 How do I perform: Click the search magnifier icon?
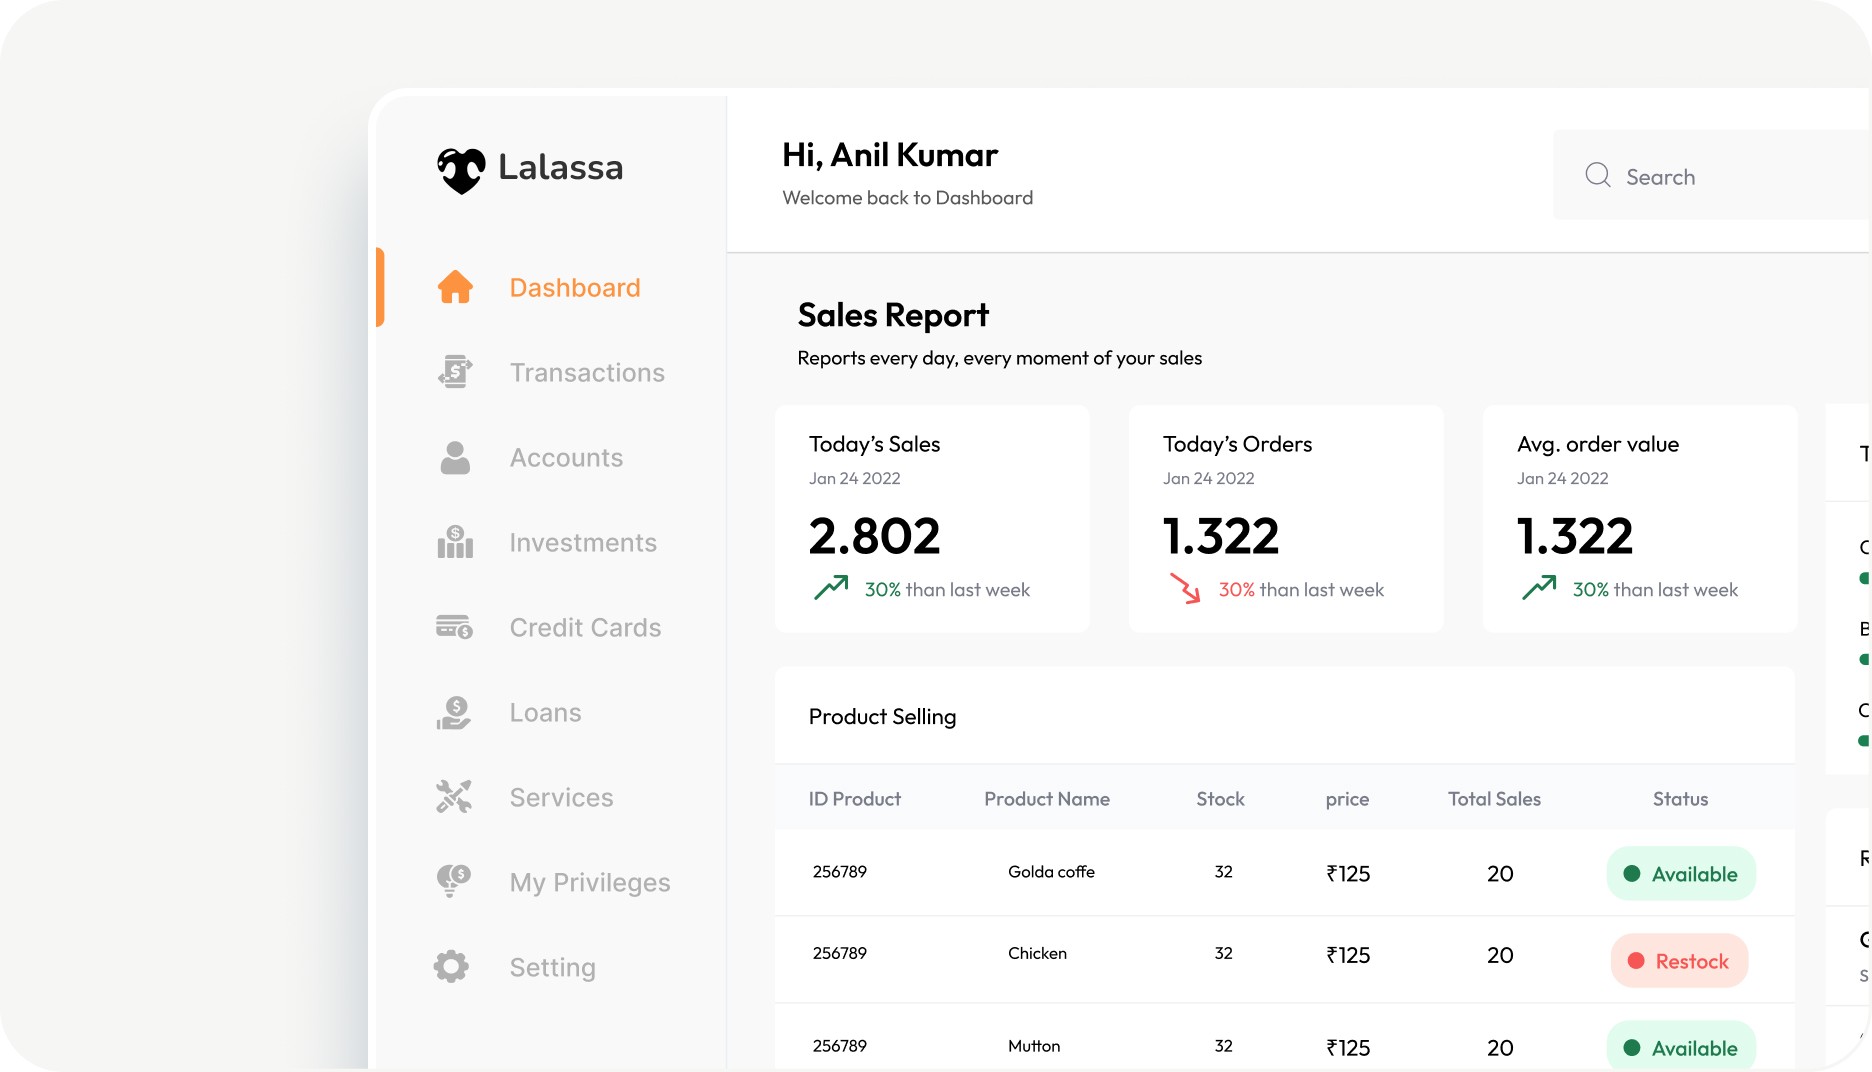click(x=1598, y=175)
